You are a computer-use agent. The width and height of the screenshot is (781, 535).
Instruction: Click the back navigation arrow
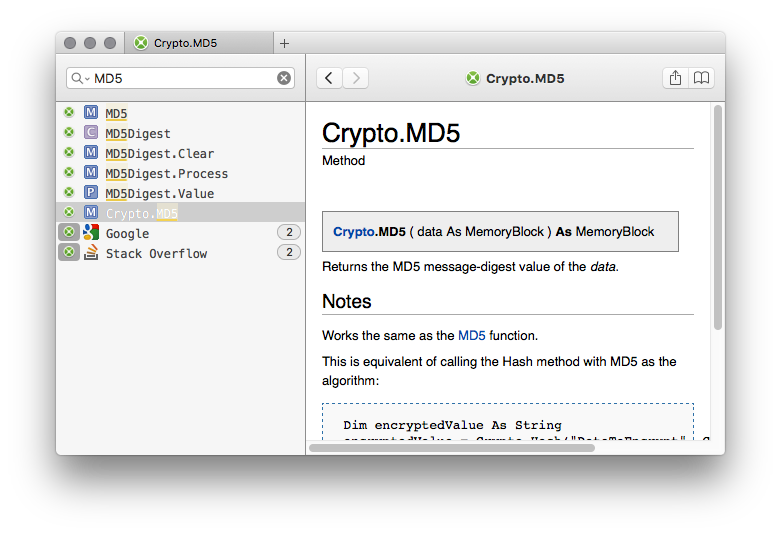pos(329,78)
